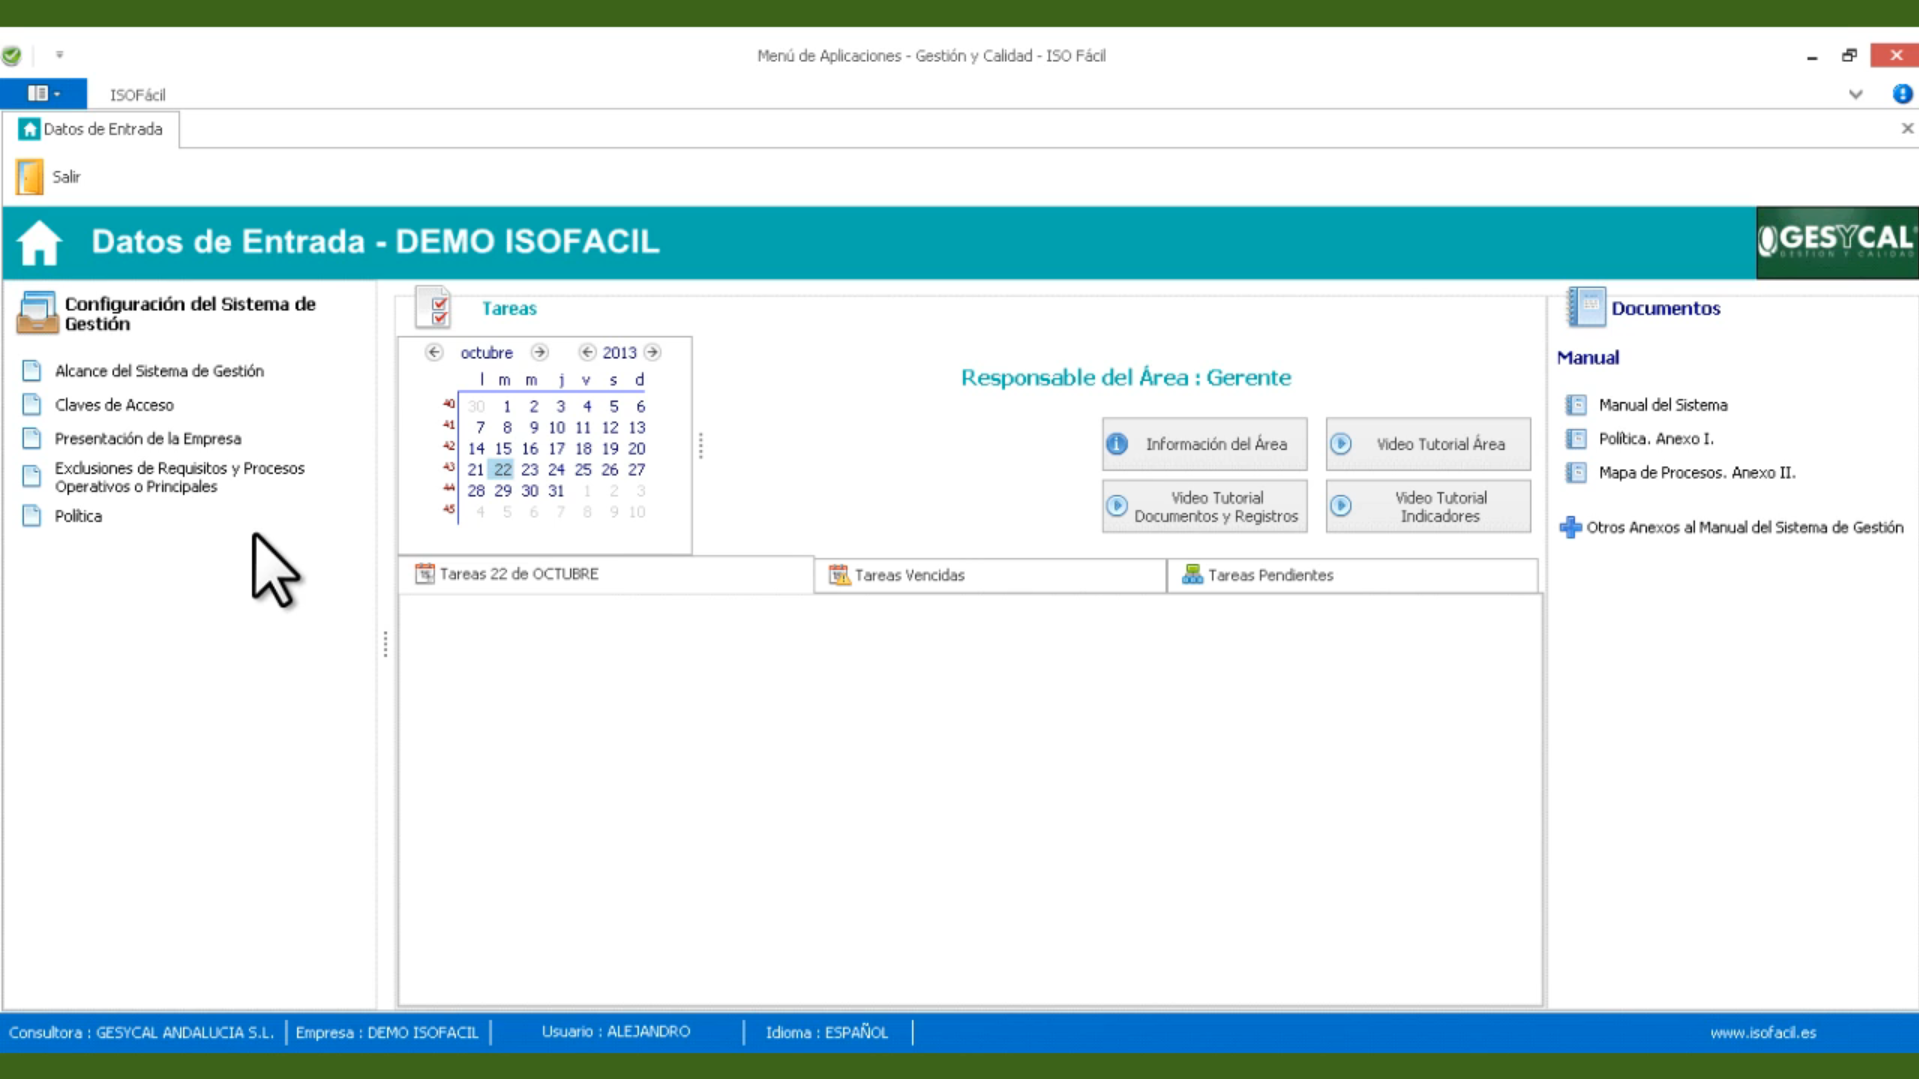Switch to the Tareas Pendientes tab
This screenshot has width=1919, height=1079.
point(1352,575)
